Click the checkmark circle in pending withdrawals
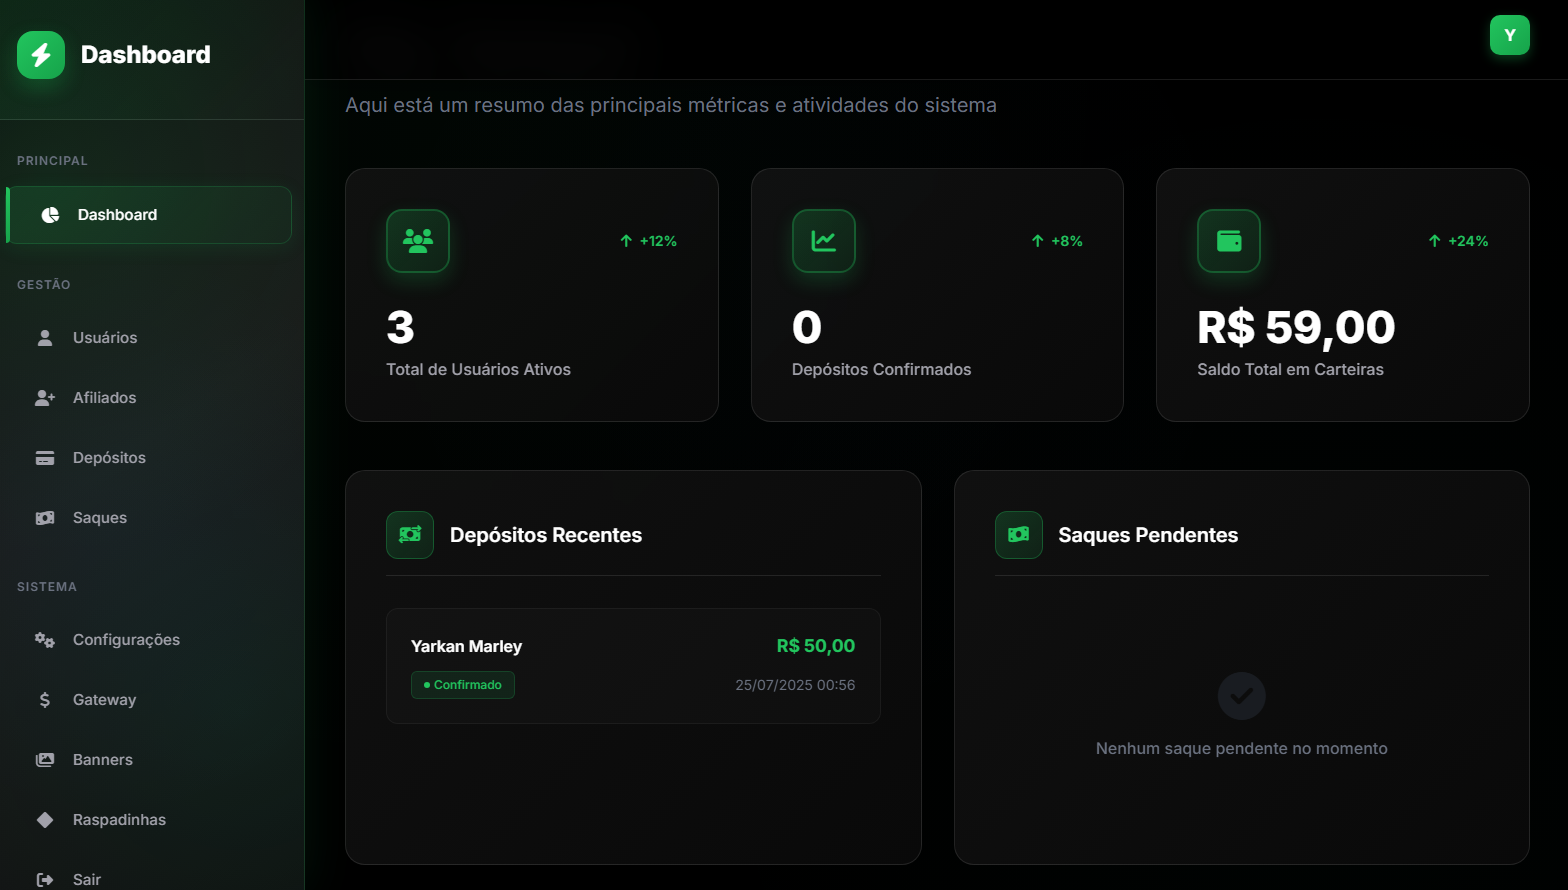The height and width of the screenshot is (890, 1568). point(1241,696)
